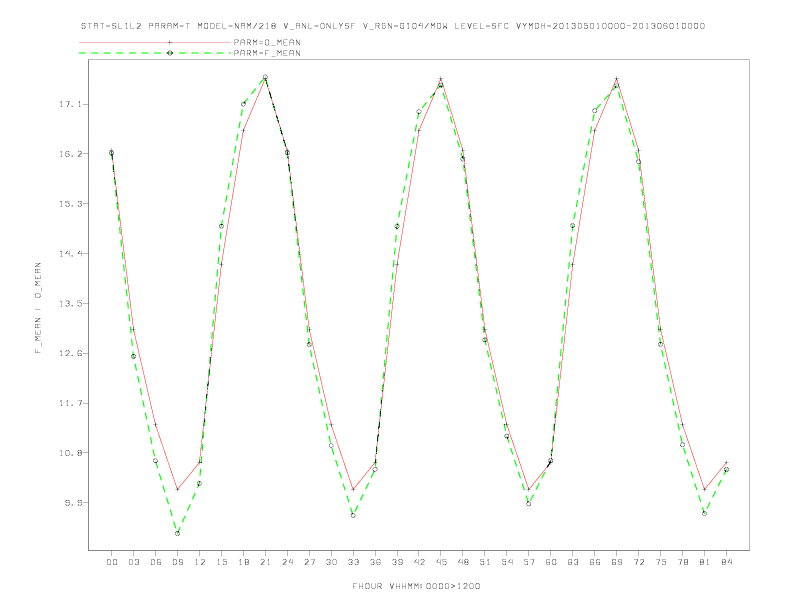Click the 18 forecast hour tick label
The image size is (792, 612).
[243, 562]
